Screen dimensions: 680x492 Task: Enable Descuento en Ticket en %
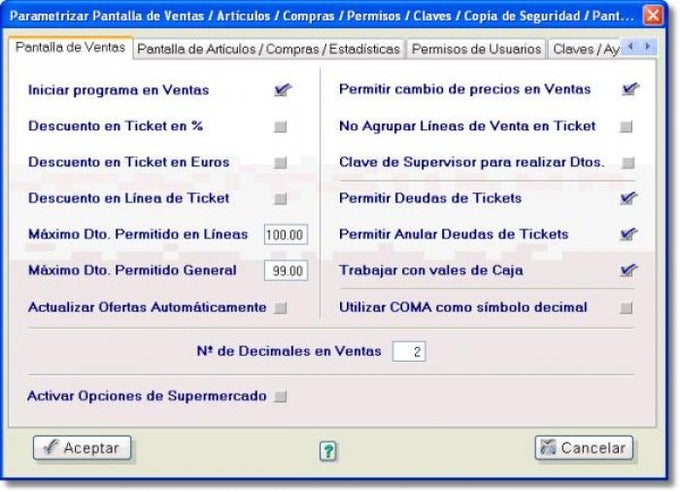[280, 127]
